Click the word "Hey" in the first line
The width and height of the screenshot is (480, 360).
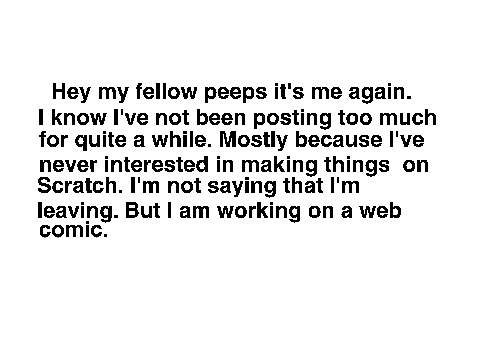[71, 93]
